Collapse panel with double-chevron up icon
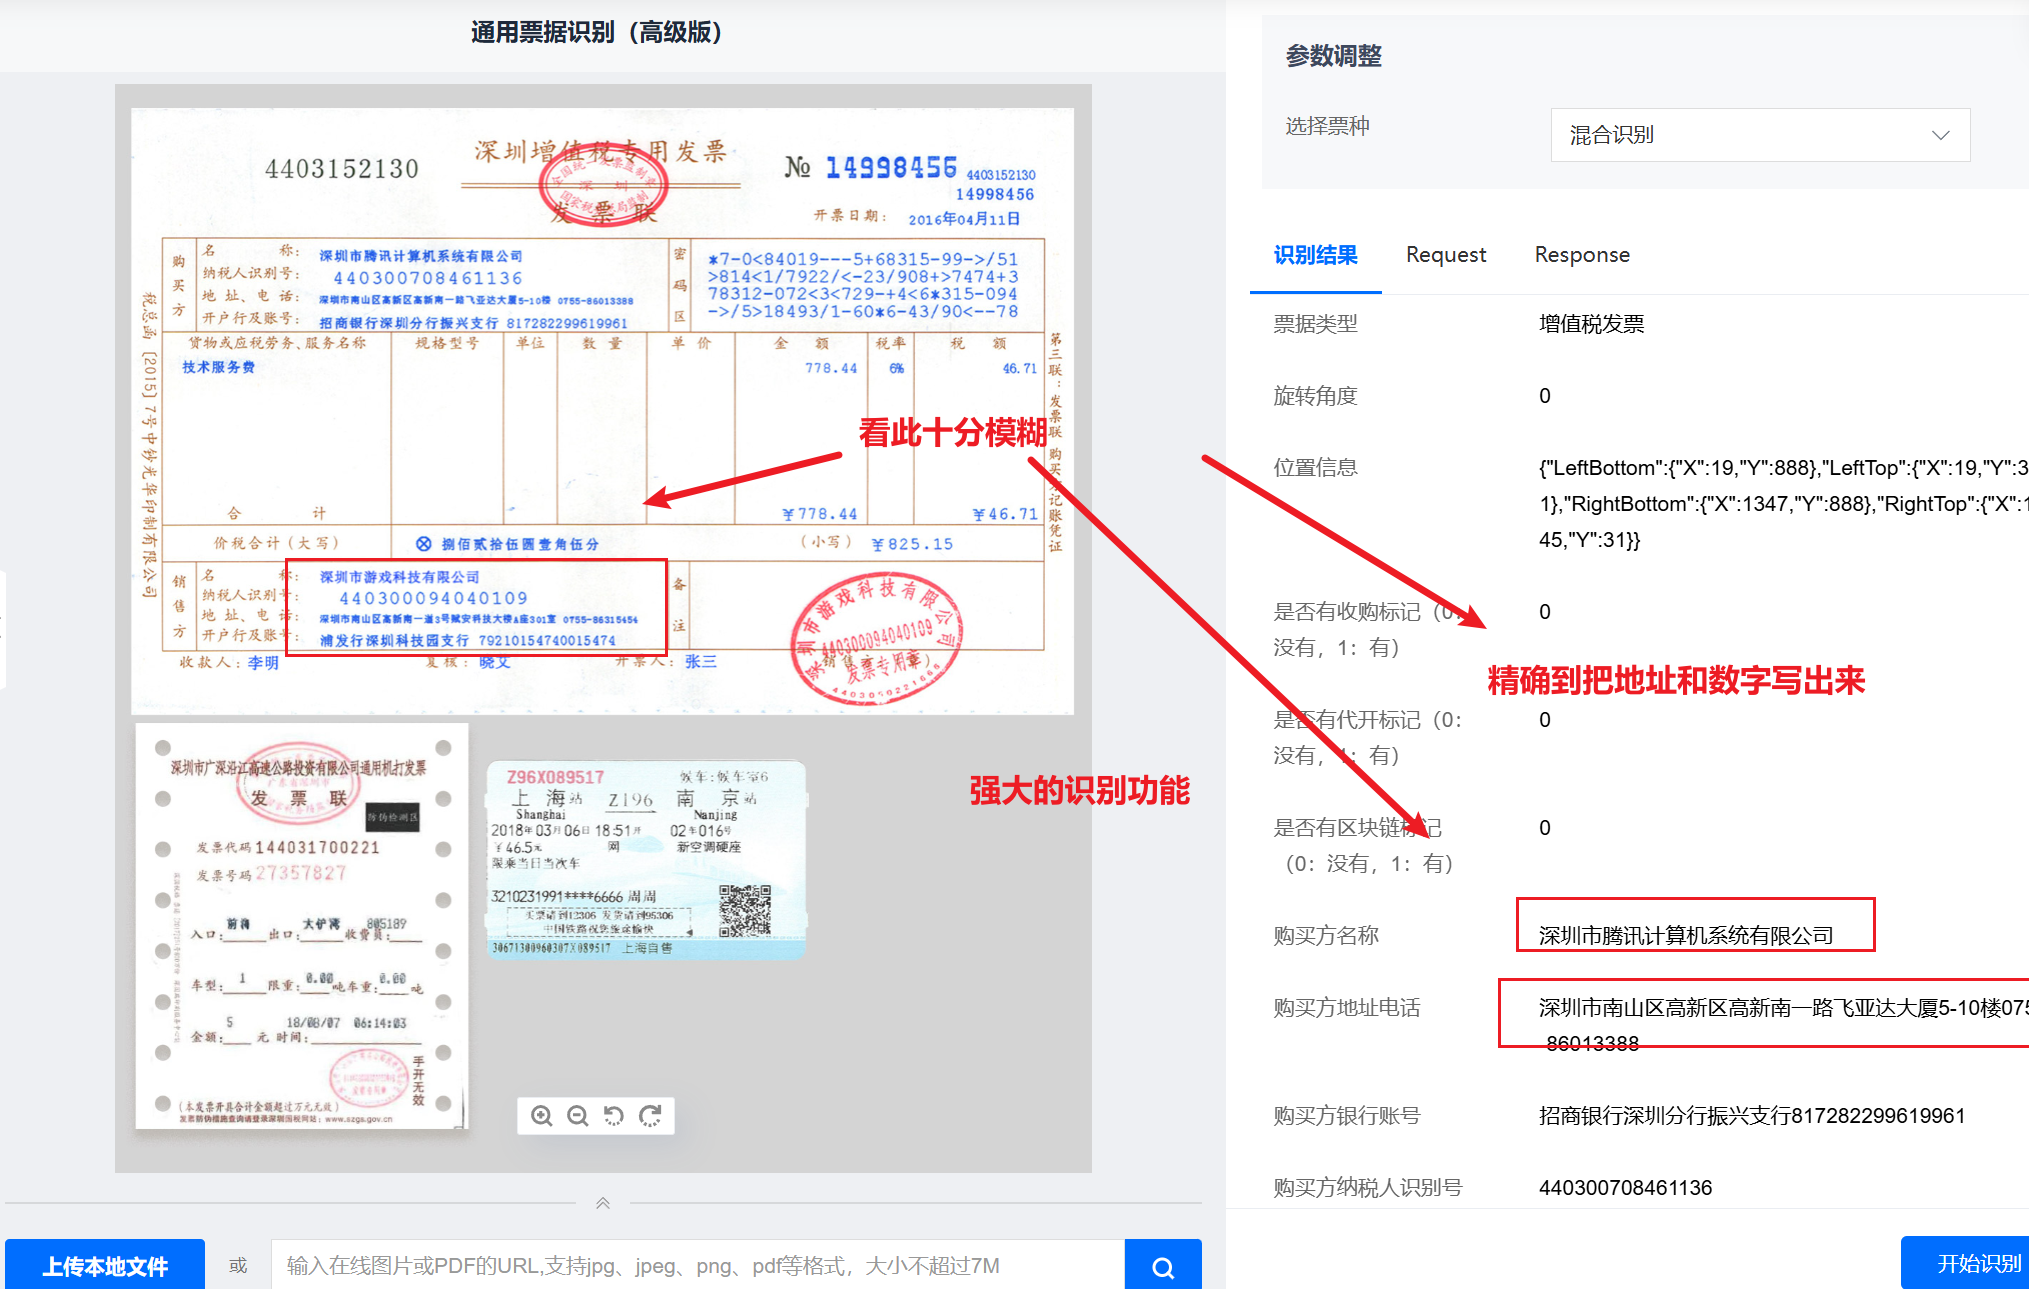This screenshot has width=2029, height=1289. [603, 1203]
